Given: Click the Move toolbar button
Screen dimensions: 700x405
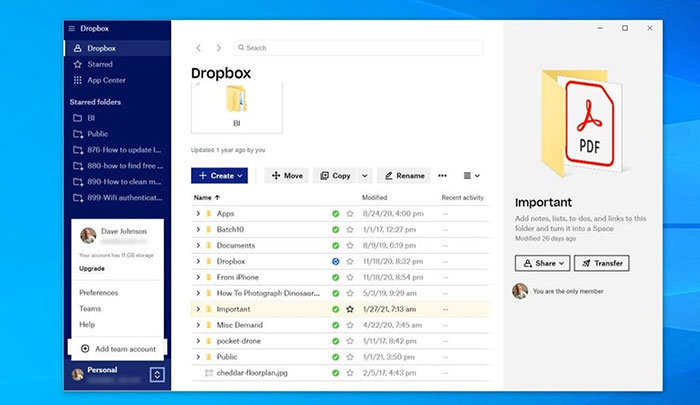Looking at the screenshot, I should [287, 175].
